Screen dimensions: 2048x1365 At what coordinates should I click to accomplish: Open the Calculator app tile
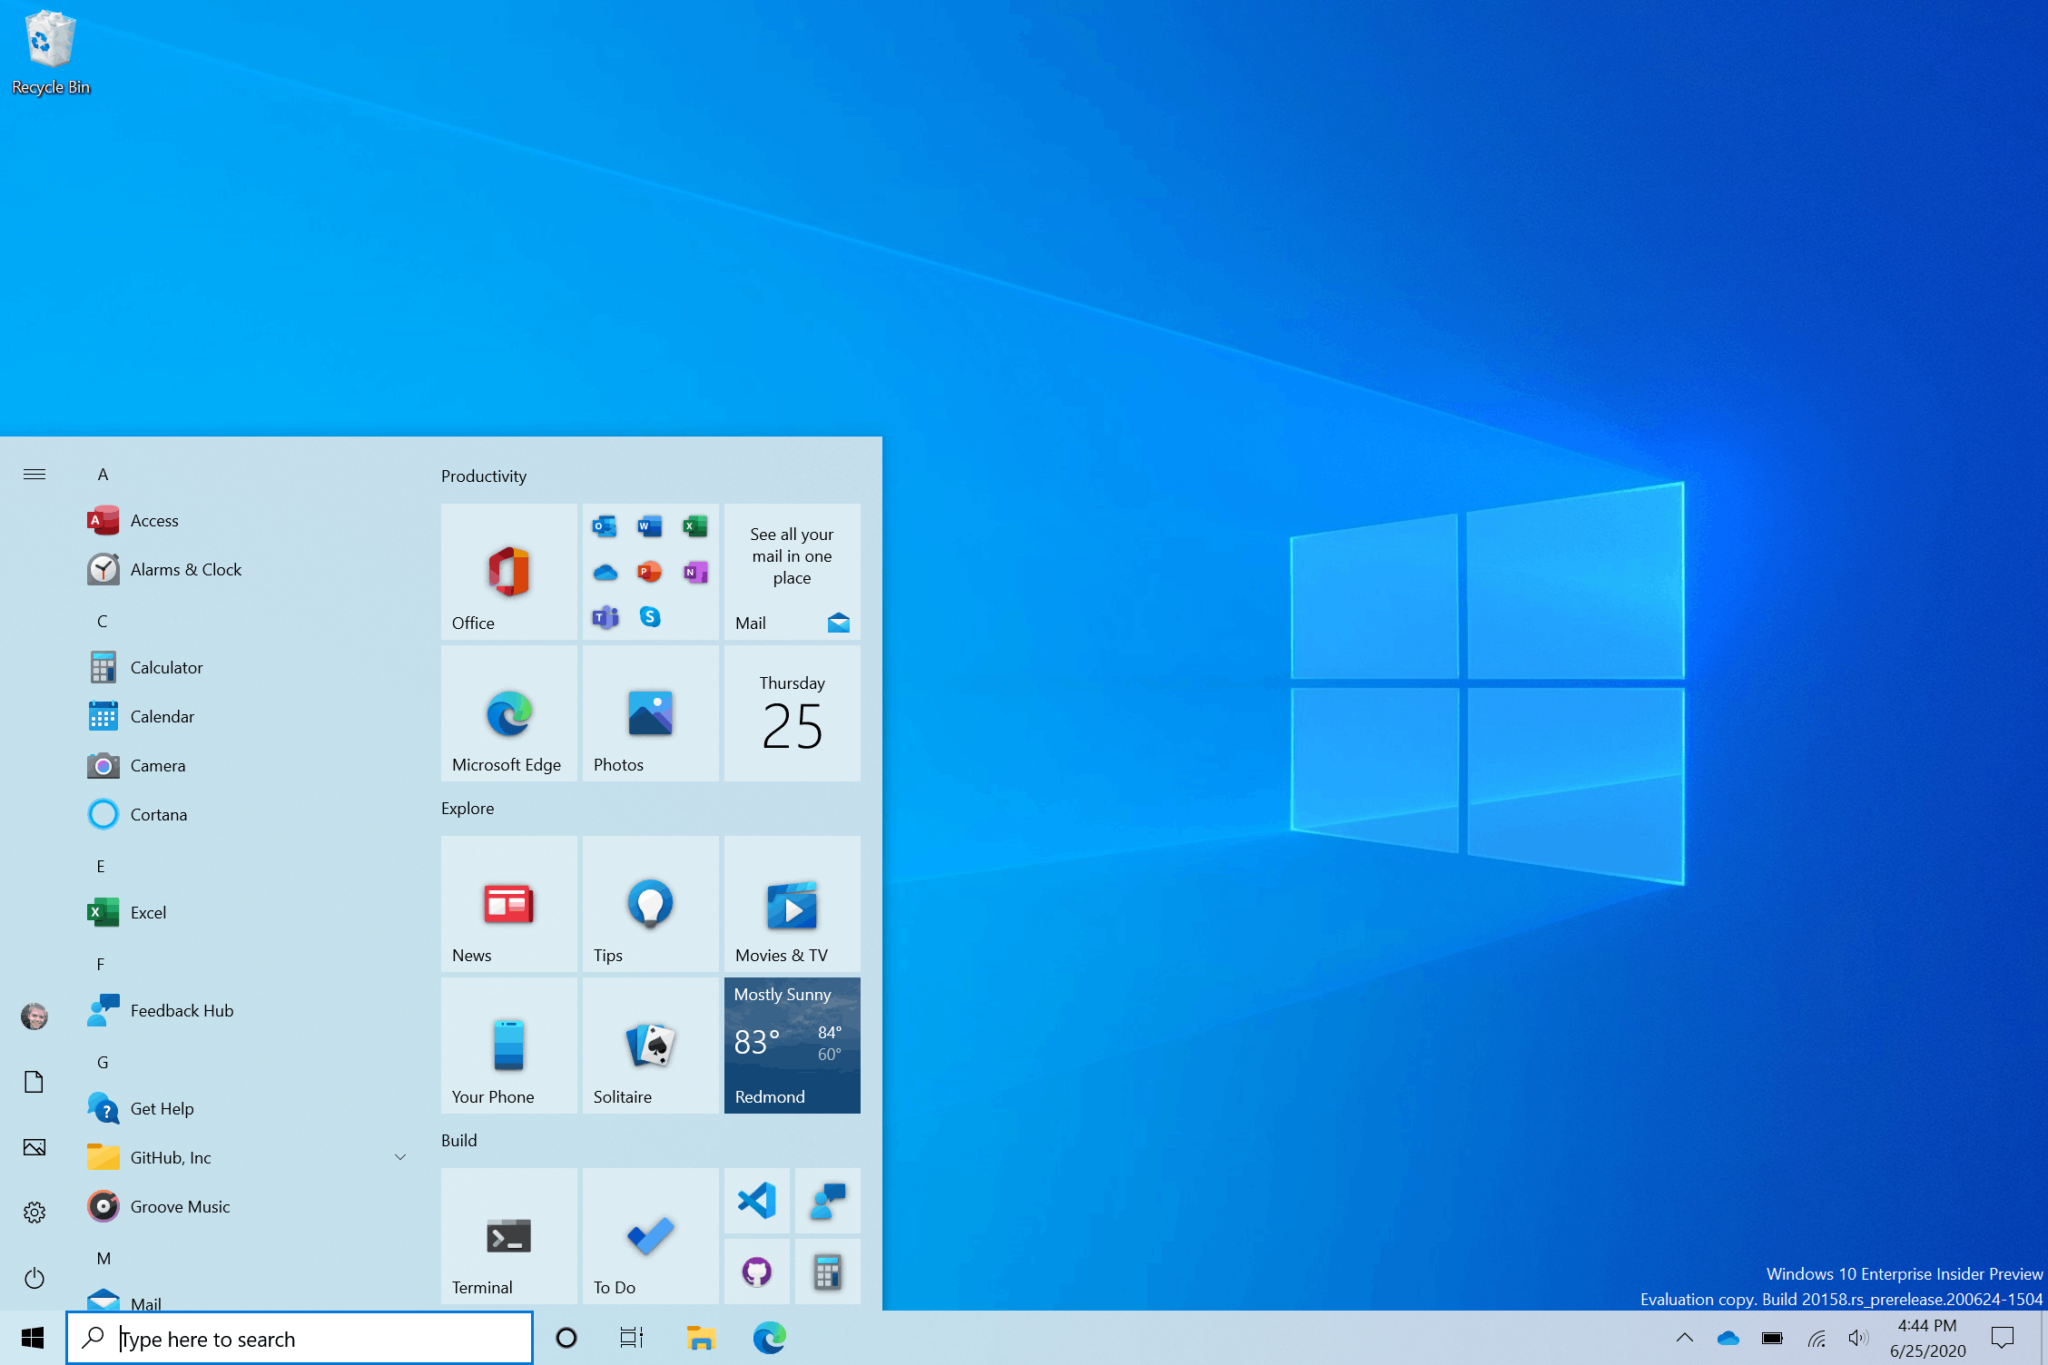click(166, 666)
